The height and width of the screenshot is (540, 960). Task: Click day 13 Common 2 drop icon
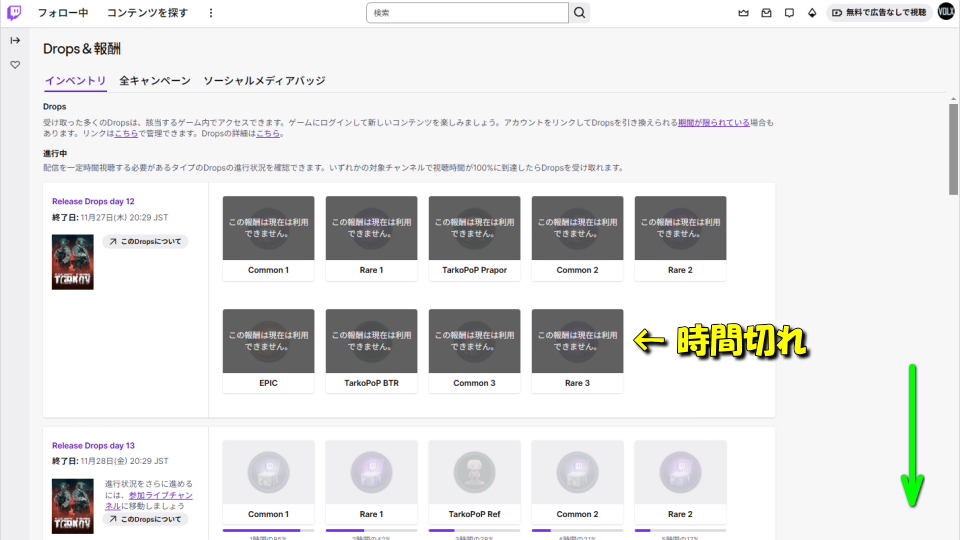[577, 473]
